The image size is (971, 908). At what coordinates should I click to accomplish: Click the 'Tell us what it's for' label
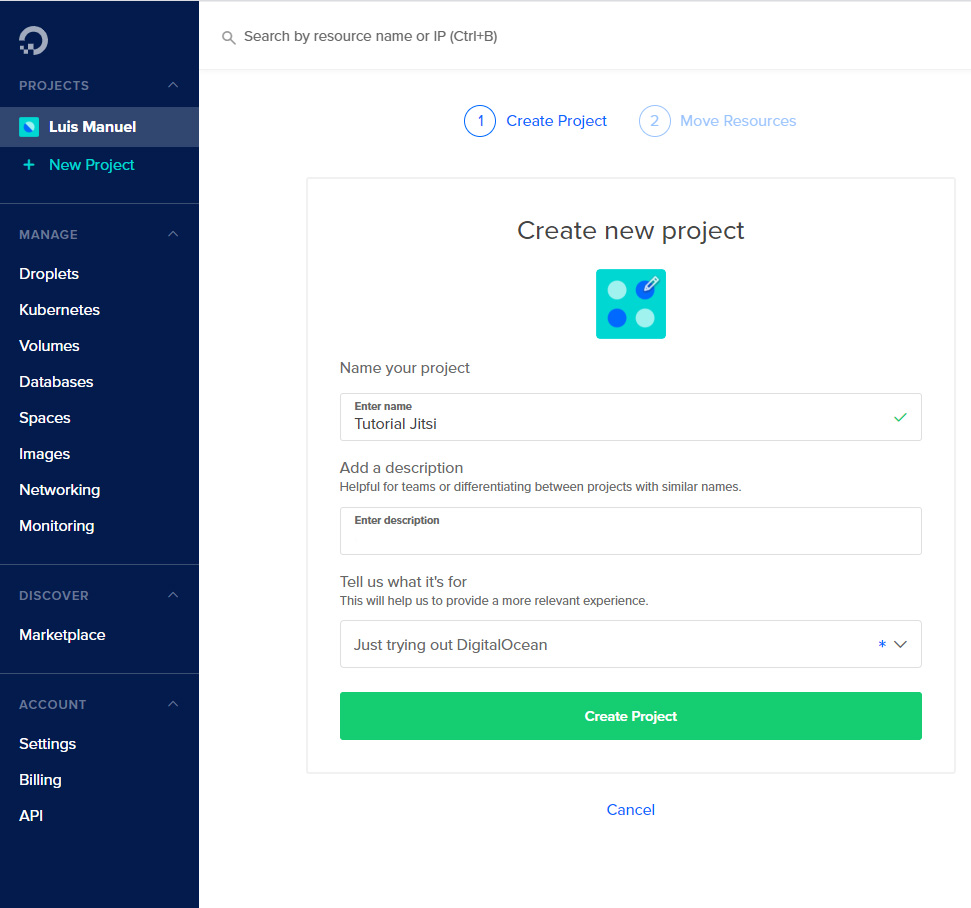click(x=403, y=582)
